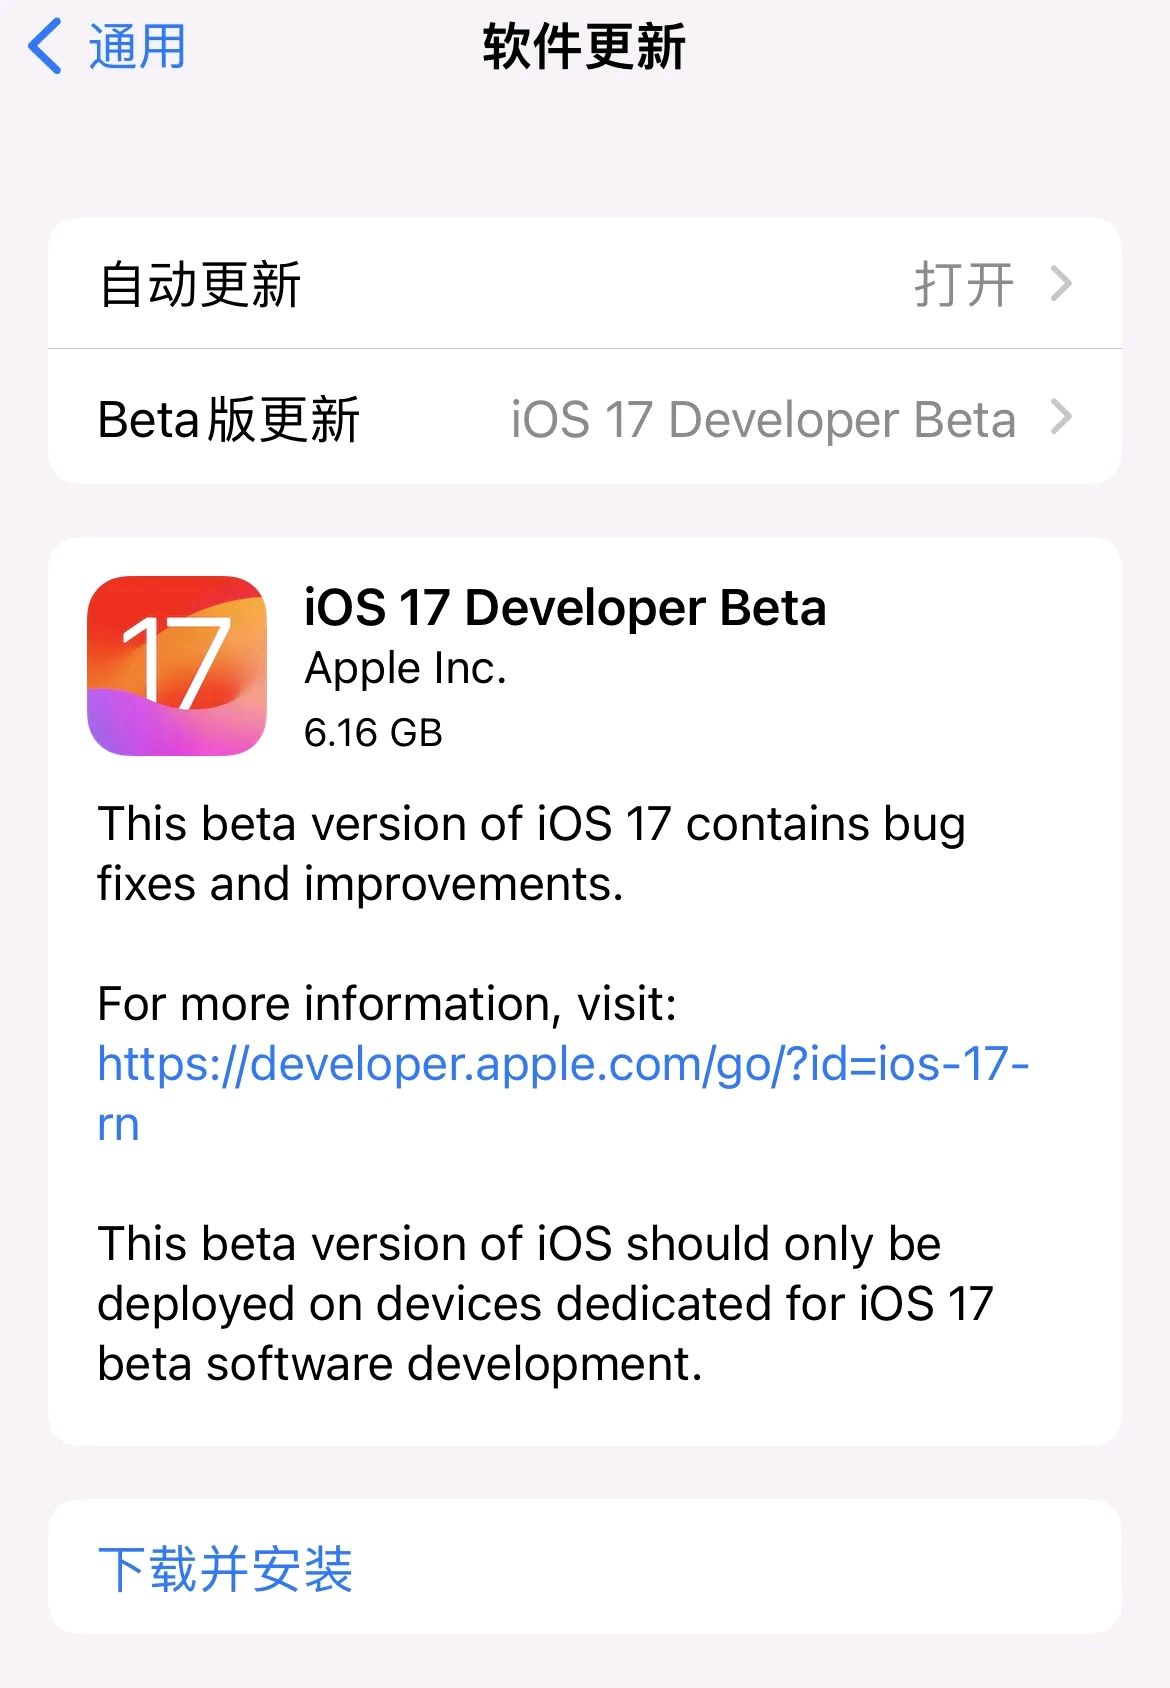Tap the bold iOS 17 Developer Beta heading

pos(565,608)
